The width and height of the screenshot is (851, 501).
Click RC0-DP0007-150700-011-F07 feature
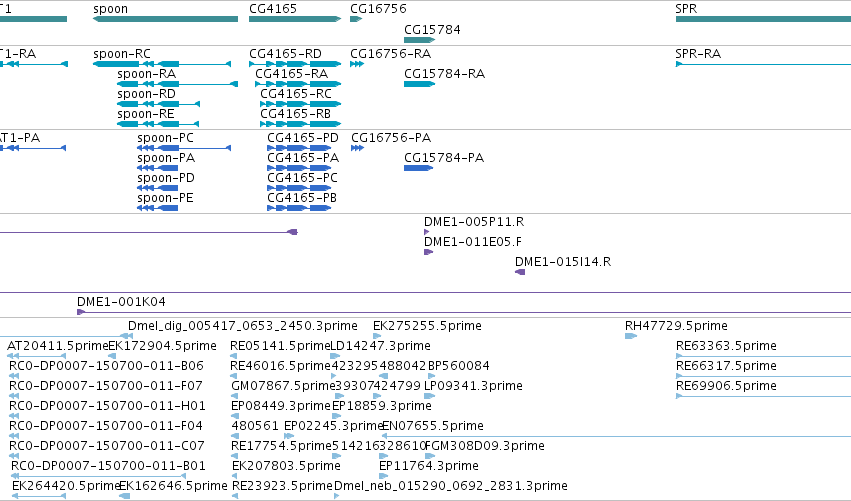tap(106, 386)
